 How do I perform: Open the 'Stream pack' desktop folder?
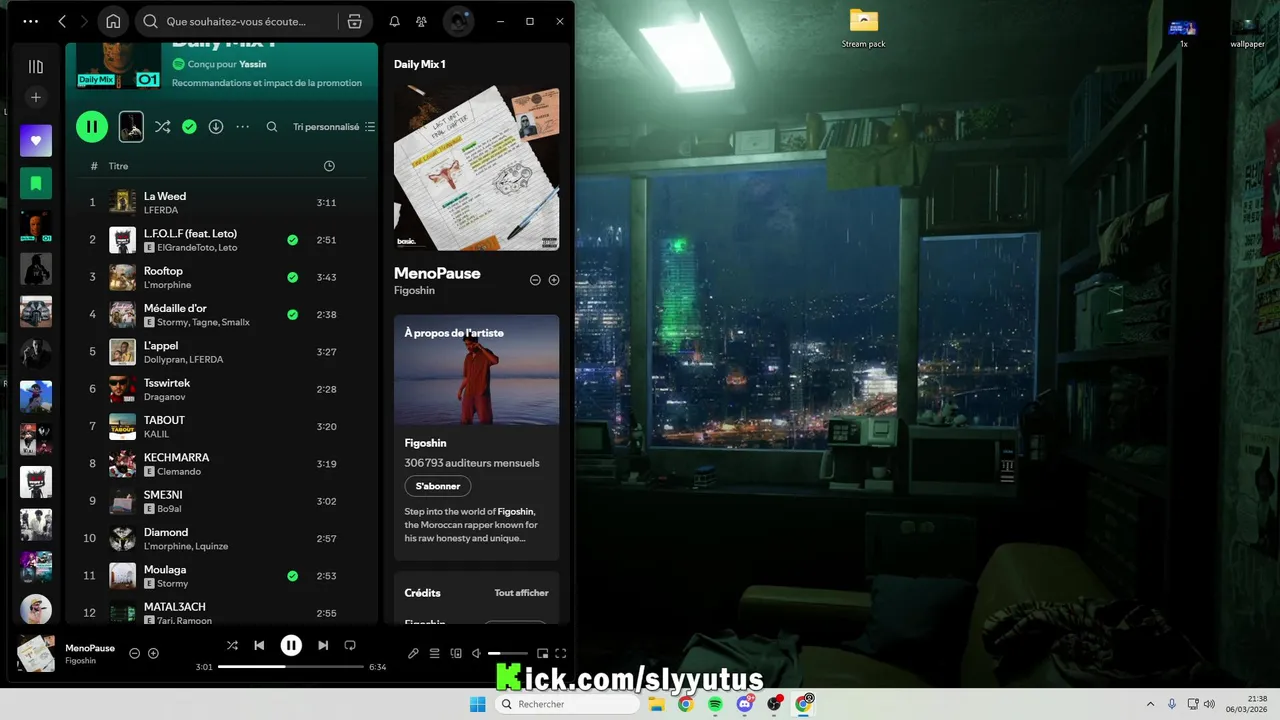863,28
